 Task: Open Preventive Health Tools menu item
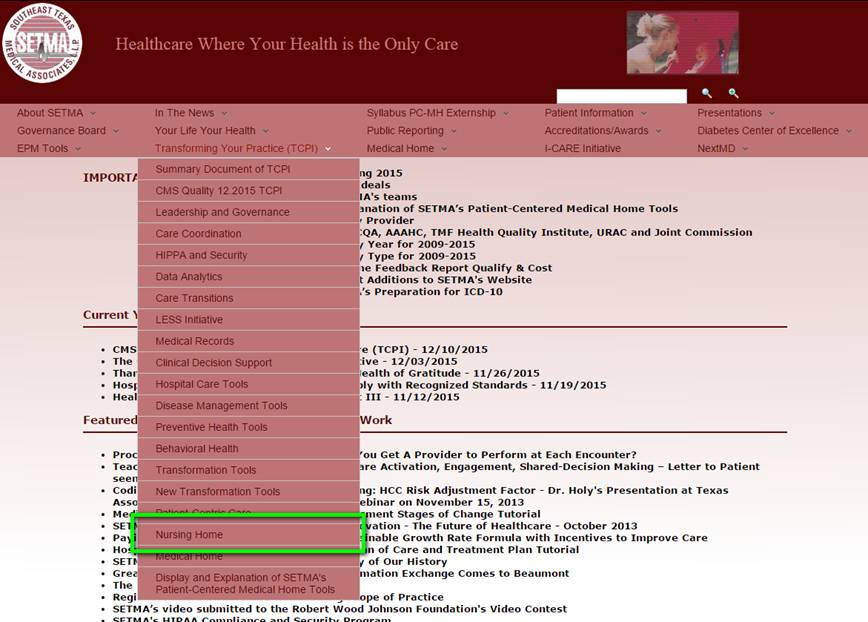249,427
